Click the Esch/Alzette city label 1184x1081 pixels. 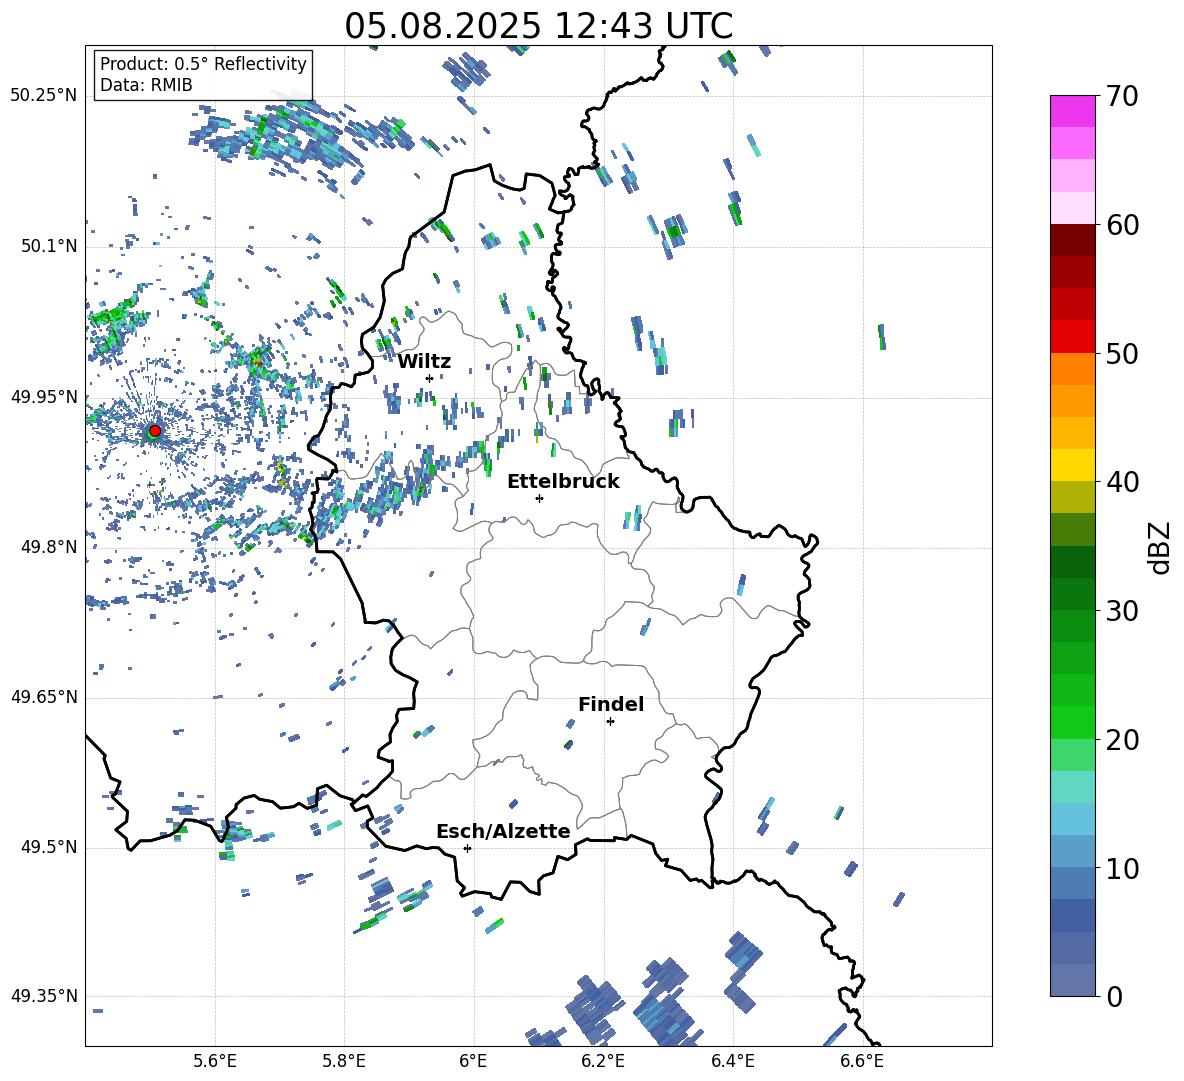point(503,831)
